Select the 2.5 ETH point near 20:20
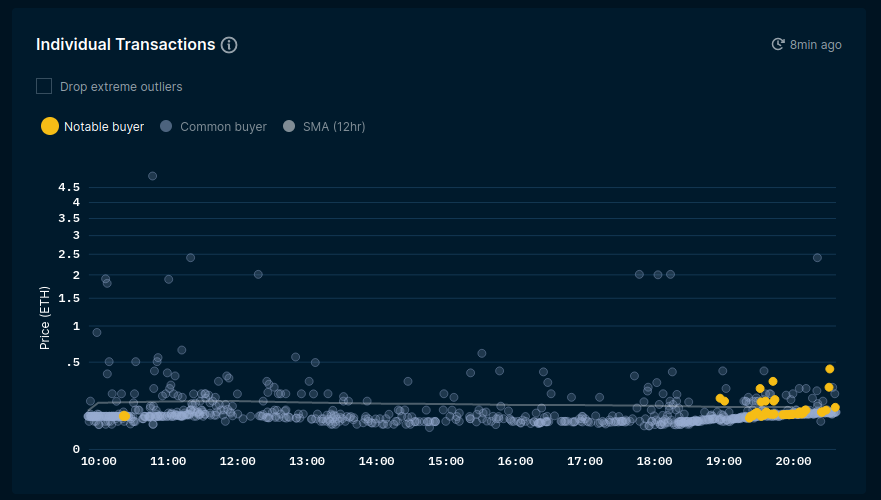 [817, 257]
